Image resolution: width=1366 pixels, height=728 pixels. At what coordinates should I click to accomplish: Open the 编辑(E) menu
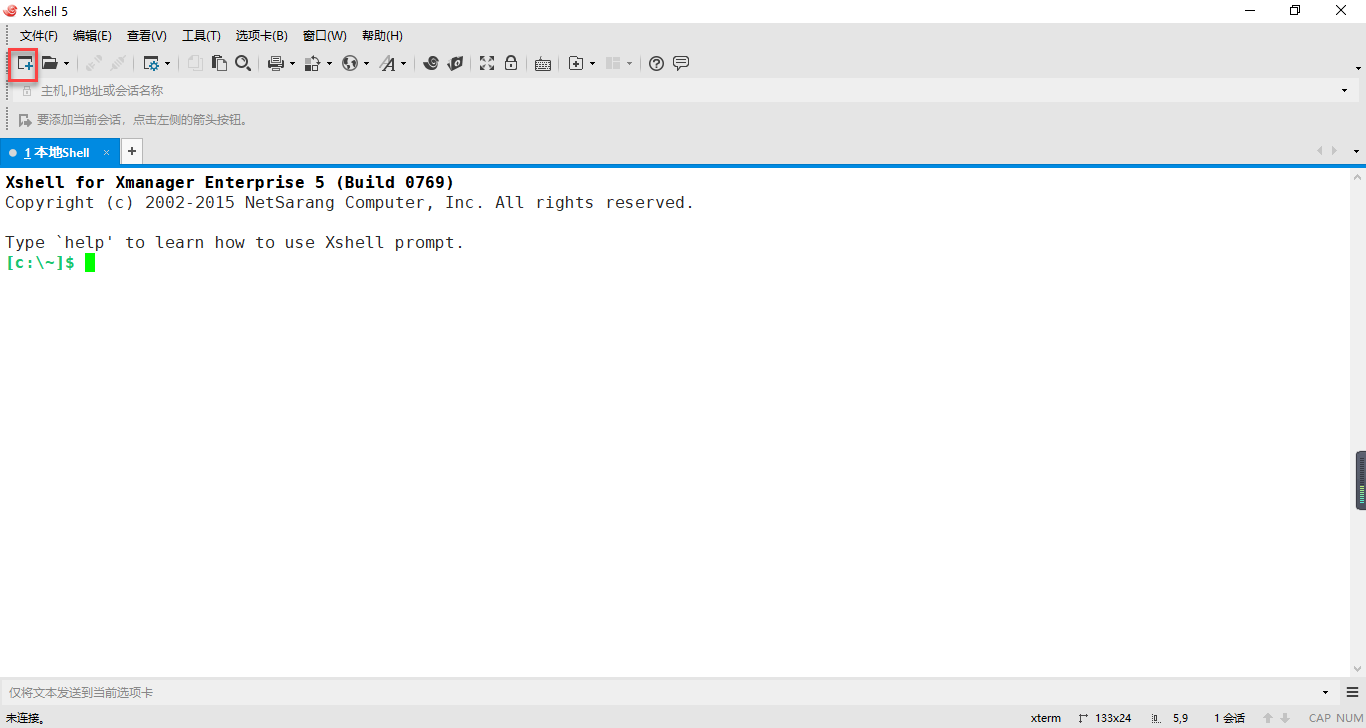click(92, 36)
